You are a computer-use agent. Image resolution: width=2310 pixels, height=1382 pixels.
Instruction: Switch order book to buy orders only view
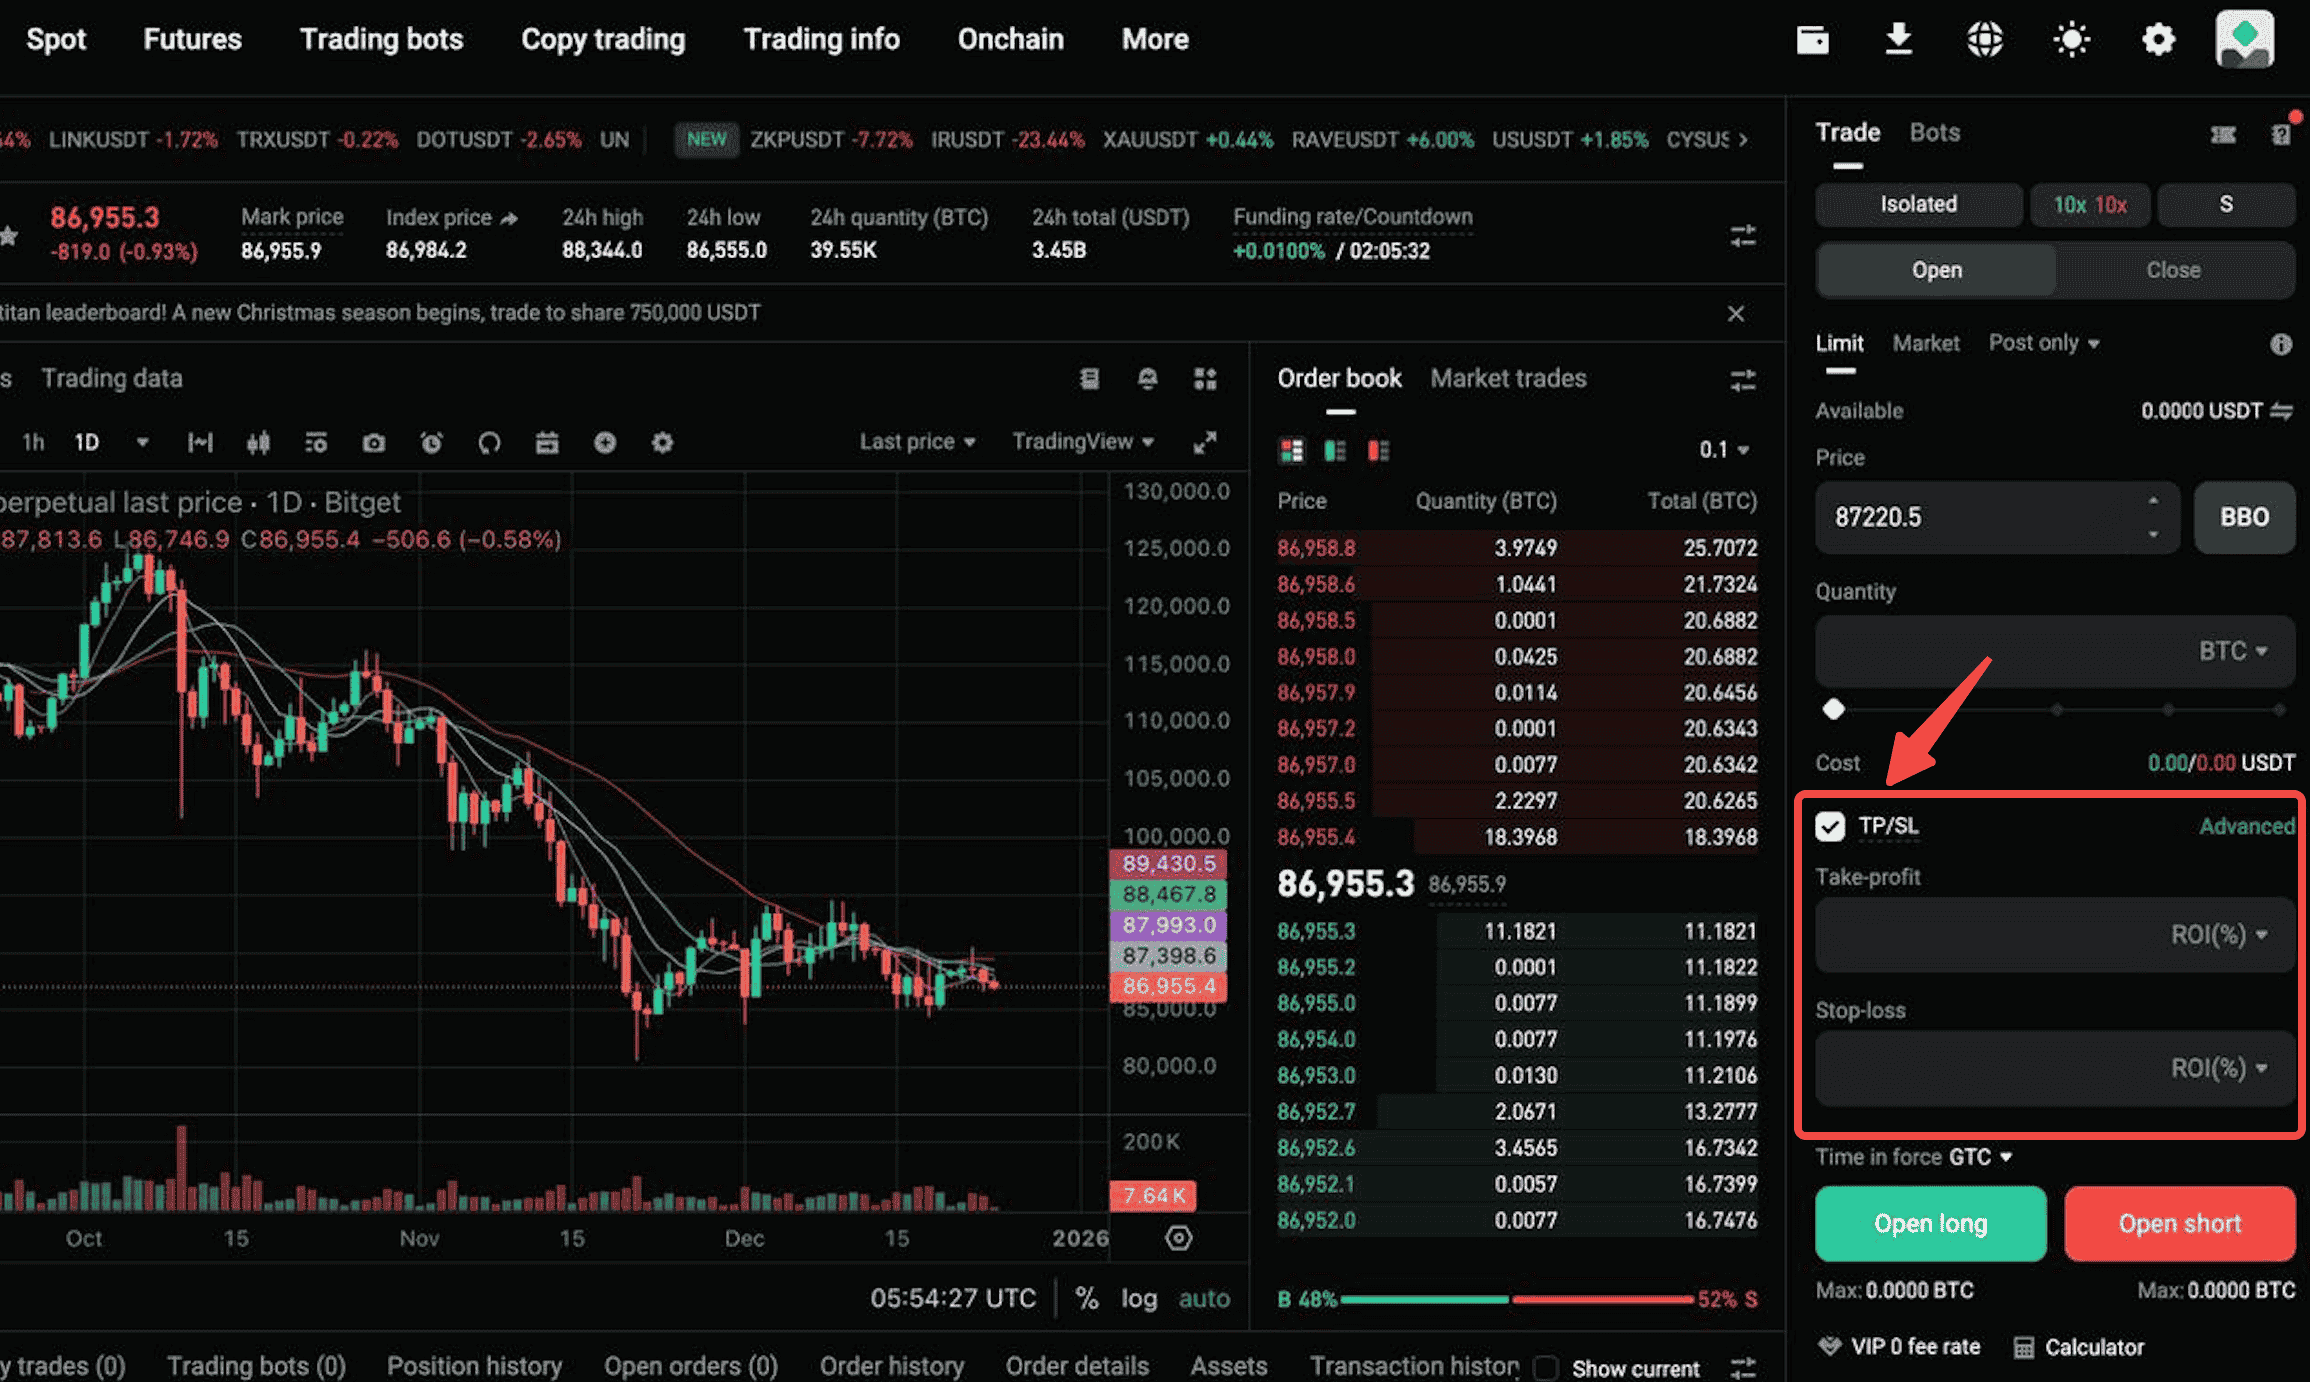pyautogui.click(x=1334, y=450)
